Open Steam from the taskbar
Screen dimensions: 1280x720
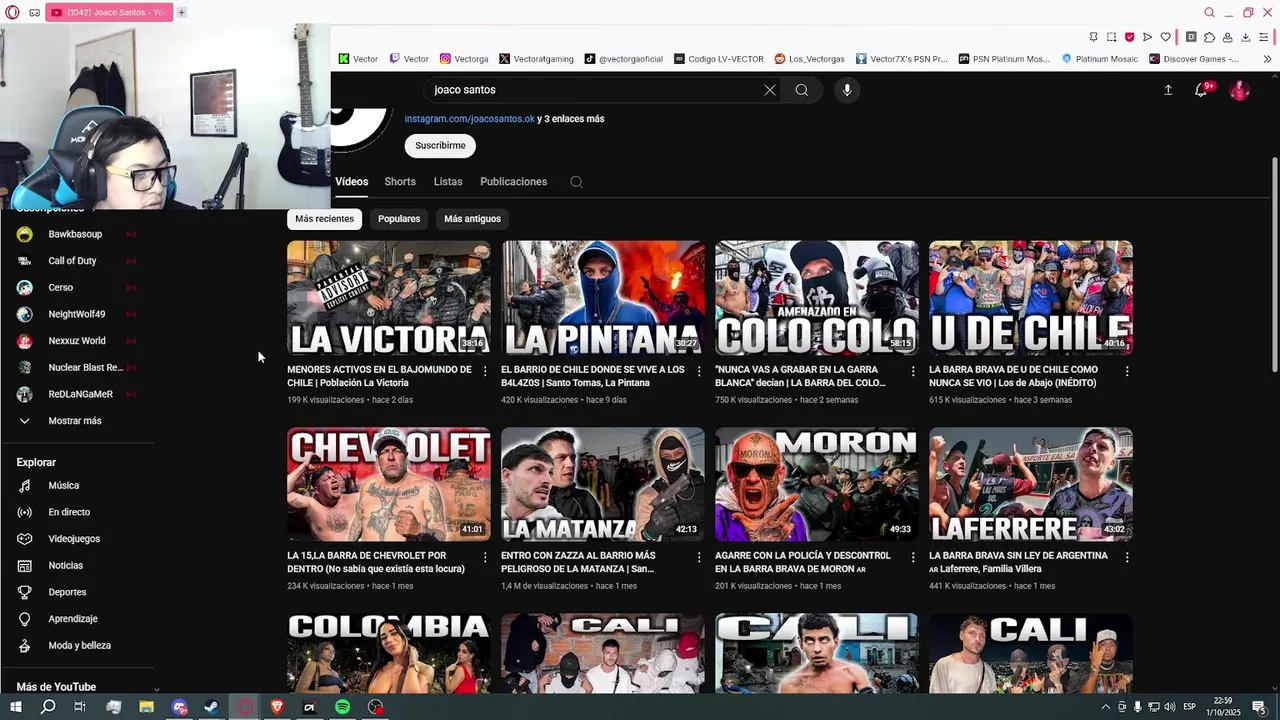coord(212,707)
